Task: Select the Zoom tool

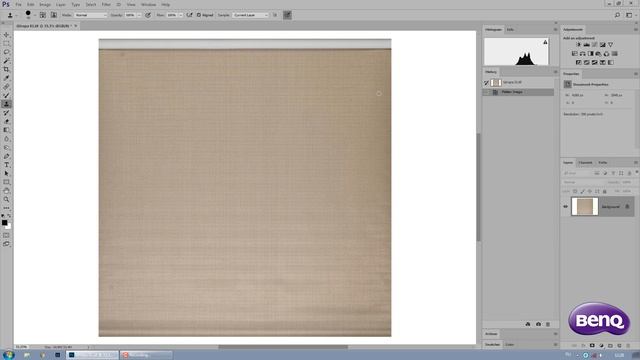Action: point(6,200)
